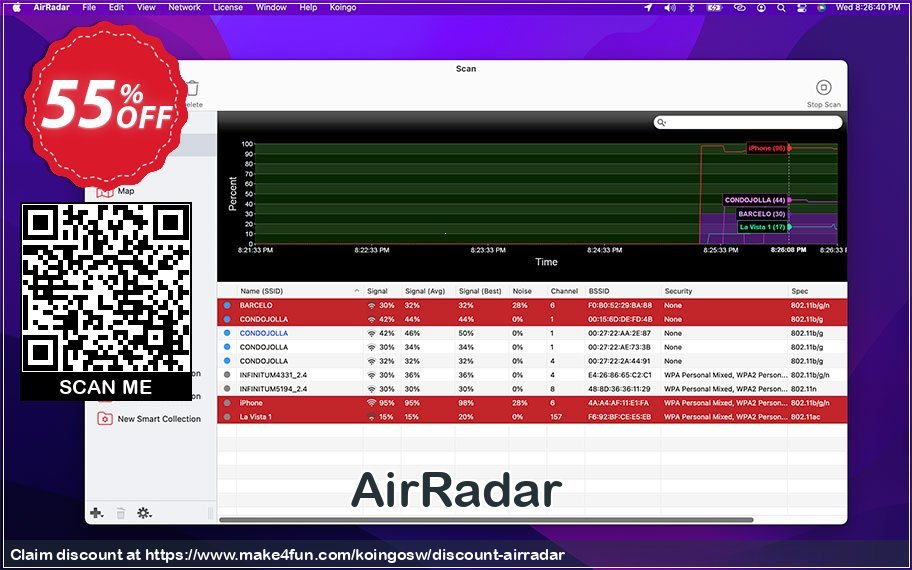Click the Stop Scan toolbar icon
Image resolution: width=912 pixels, height=570 pixels.
pos(823,88)
